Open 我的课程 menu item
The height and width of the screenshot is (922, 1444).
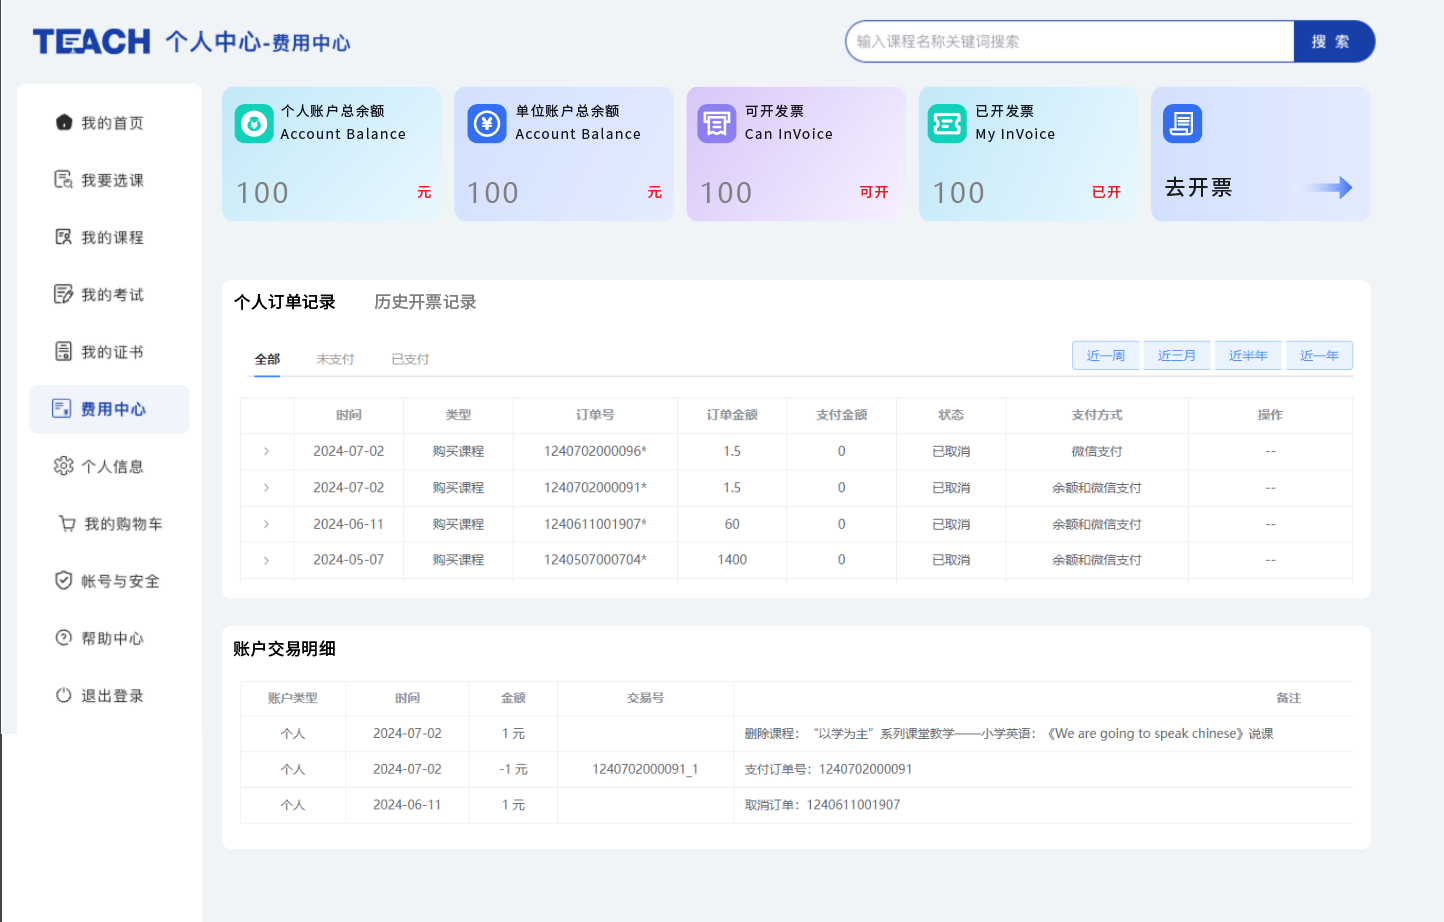112,237
